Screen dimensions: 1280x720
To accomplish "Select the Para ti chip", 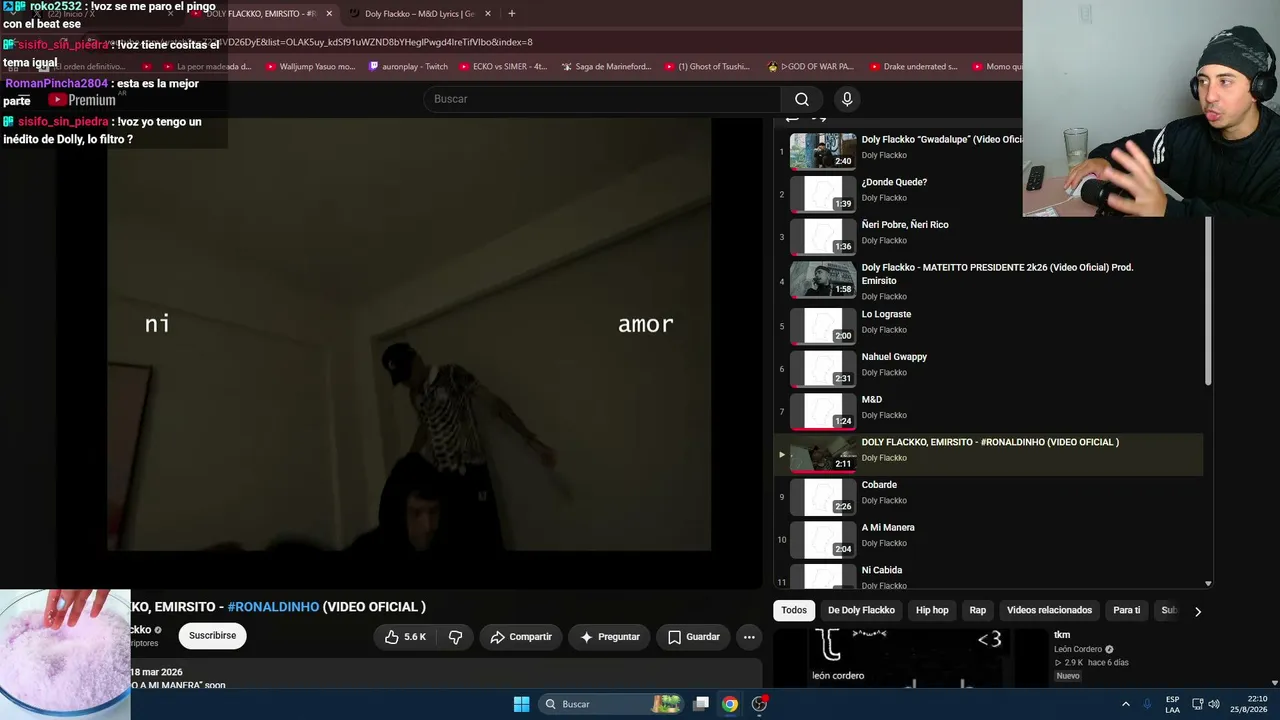I will point(1126,610).
